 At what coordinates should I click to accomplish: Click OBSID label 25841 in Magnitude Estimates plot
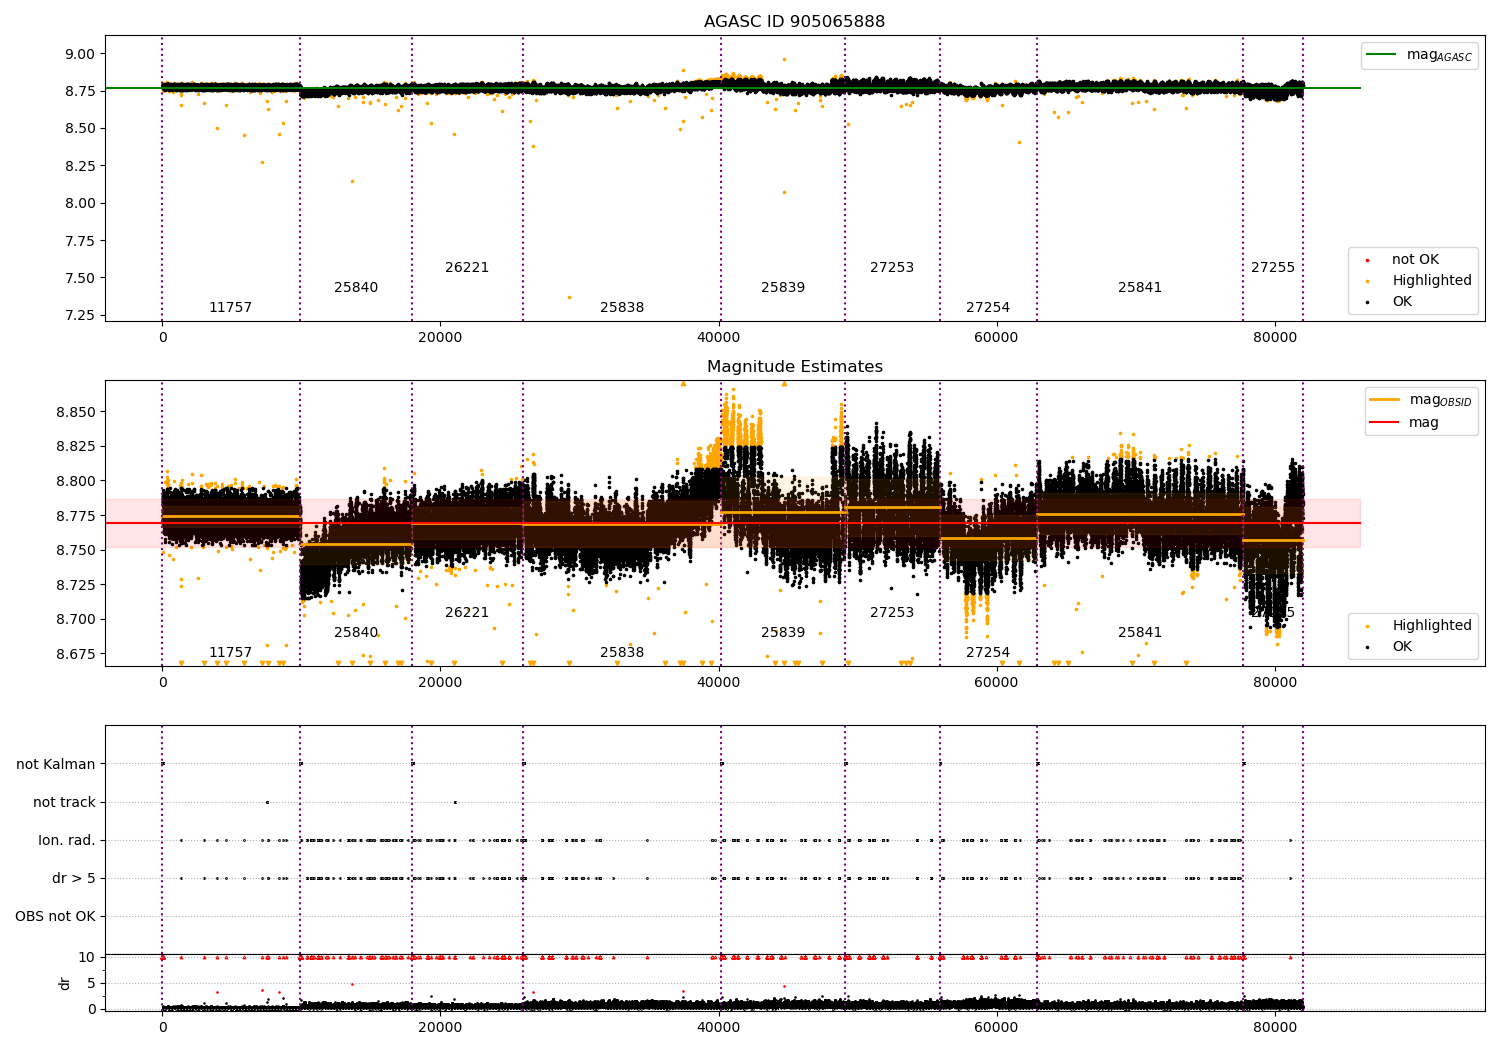[x=1140, y=633]
